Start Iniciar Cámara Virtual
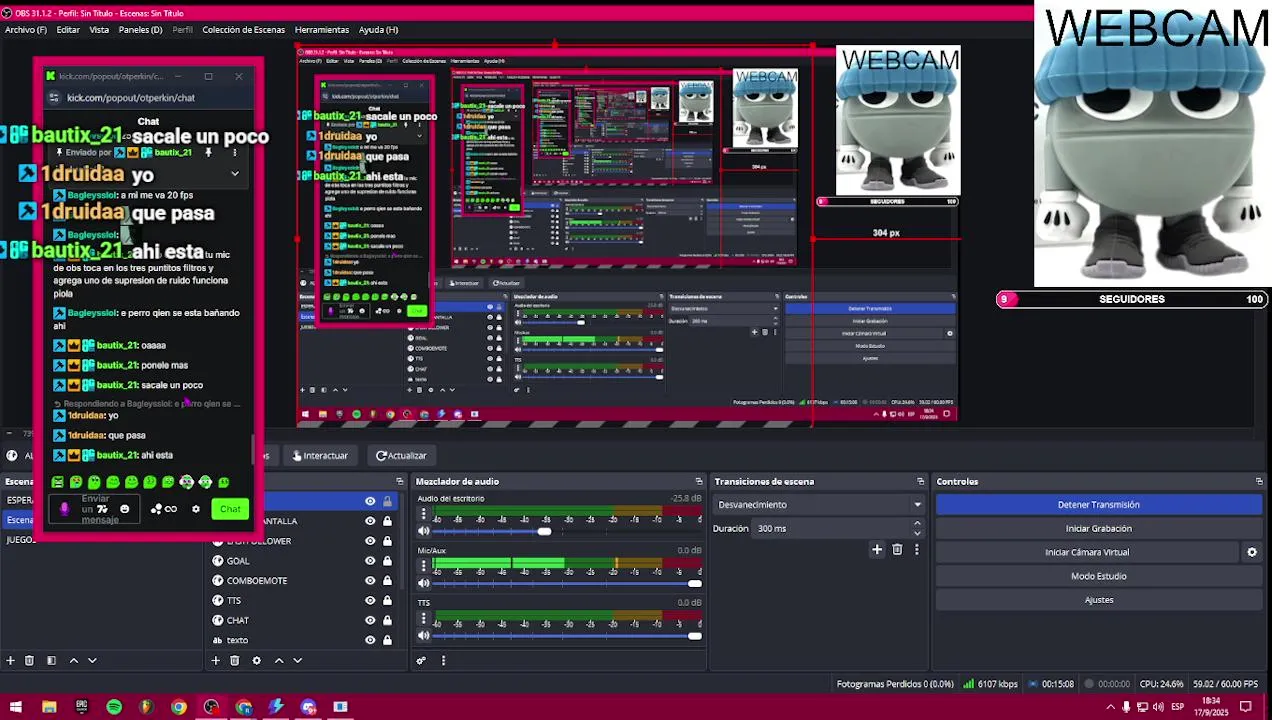 [x=1087, y=552]
